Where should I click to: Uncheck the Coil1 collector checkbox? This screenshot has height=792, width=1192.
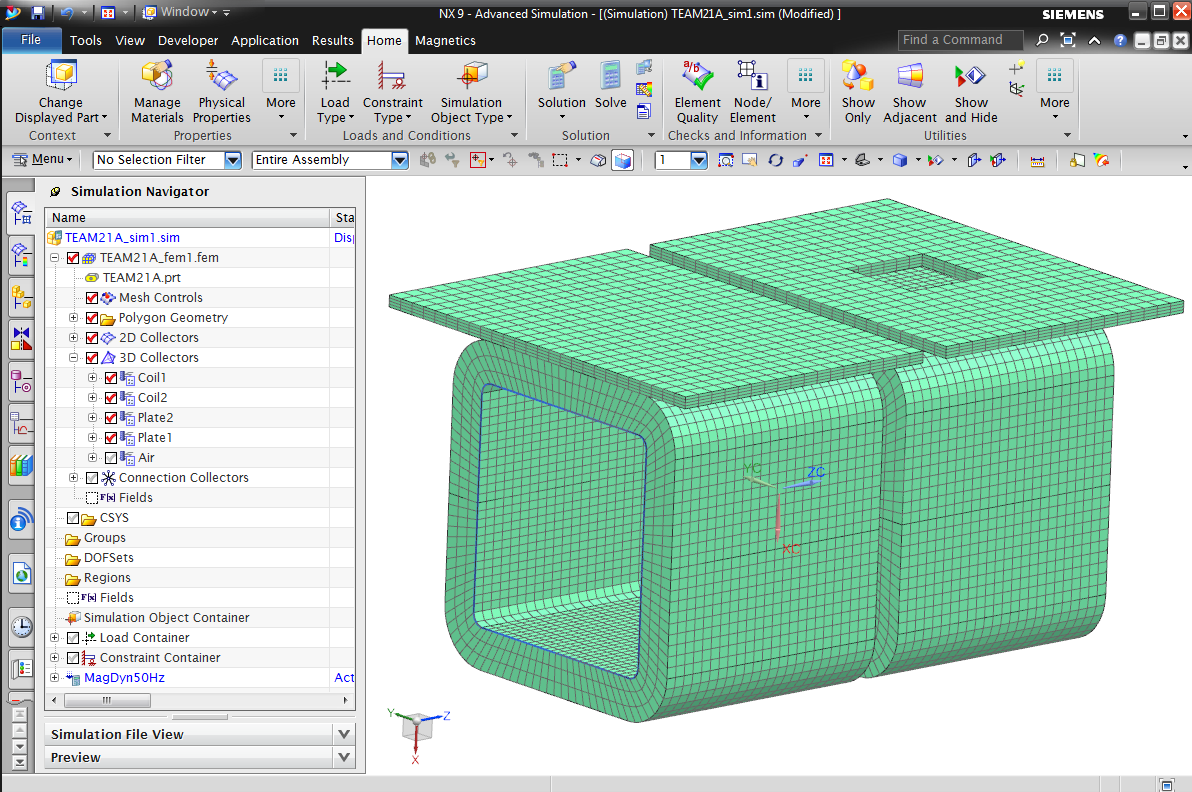[111, 378]
